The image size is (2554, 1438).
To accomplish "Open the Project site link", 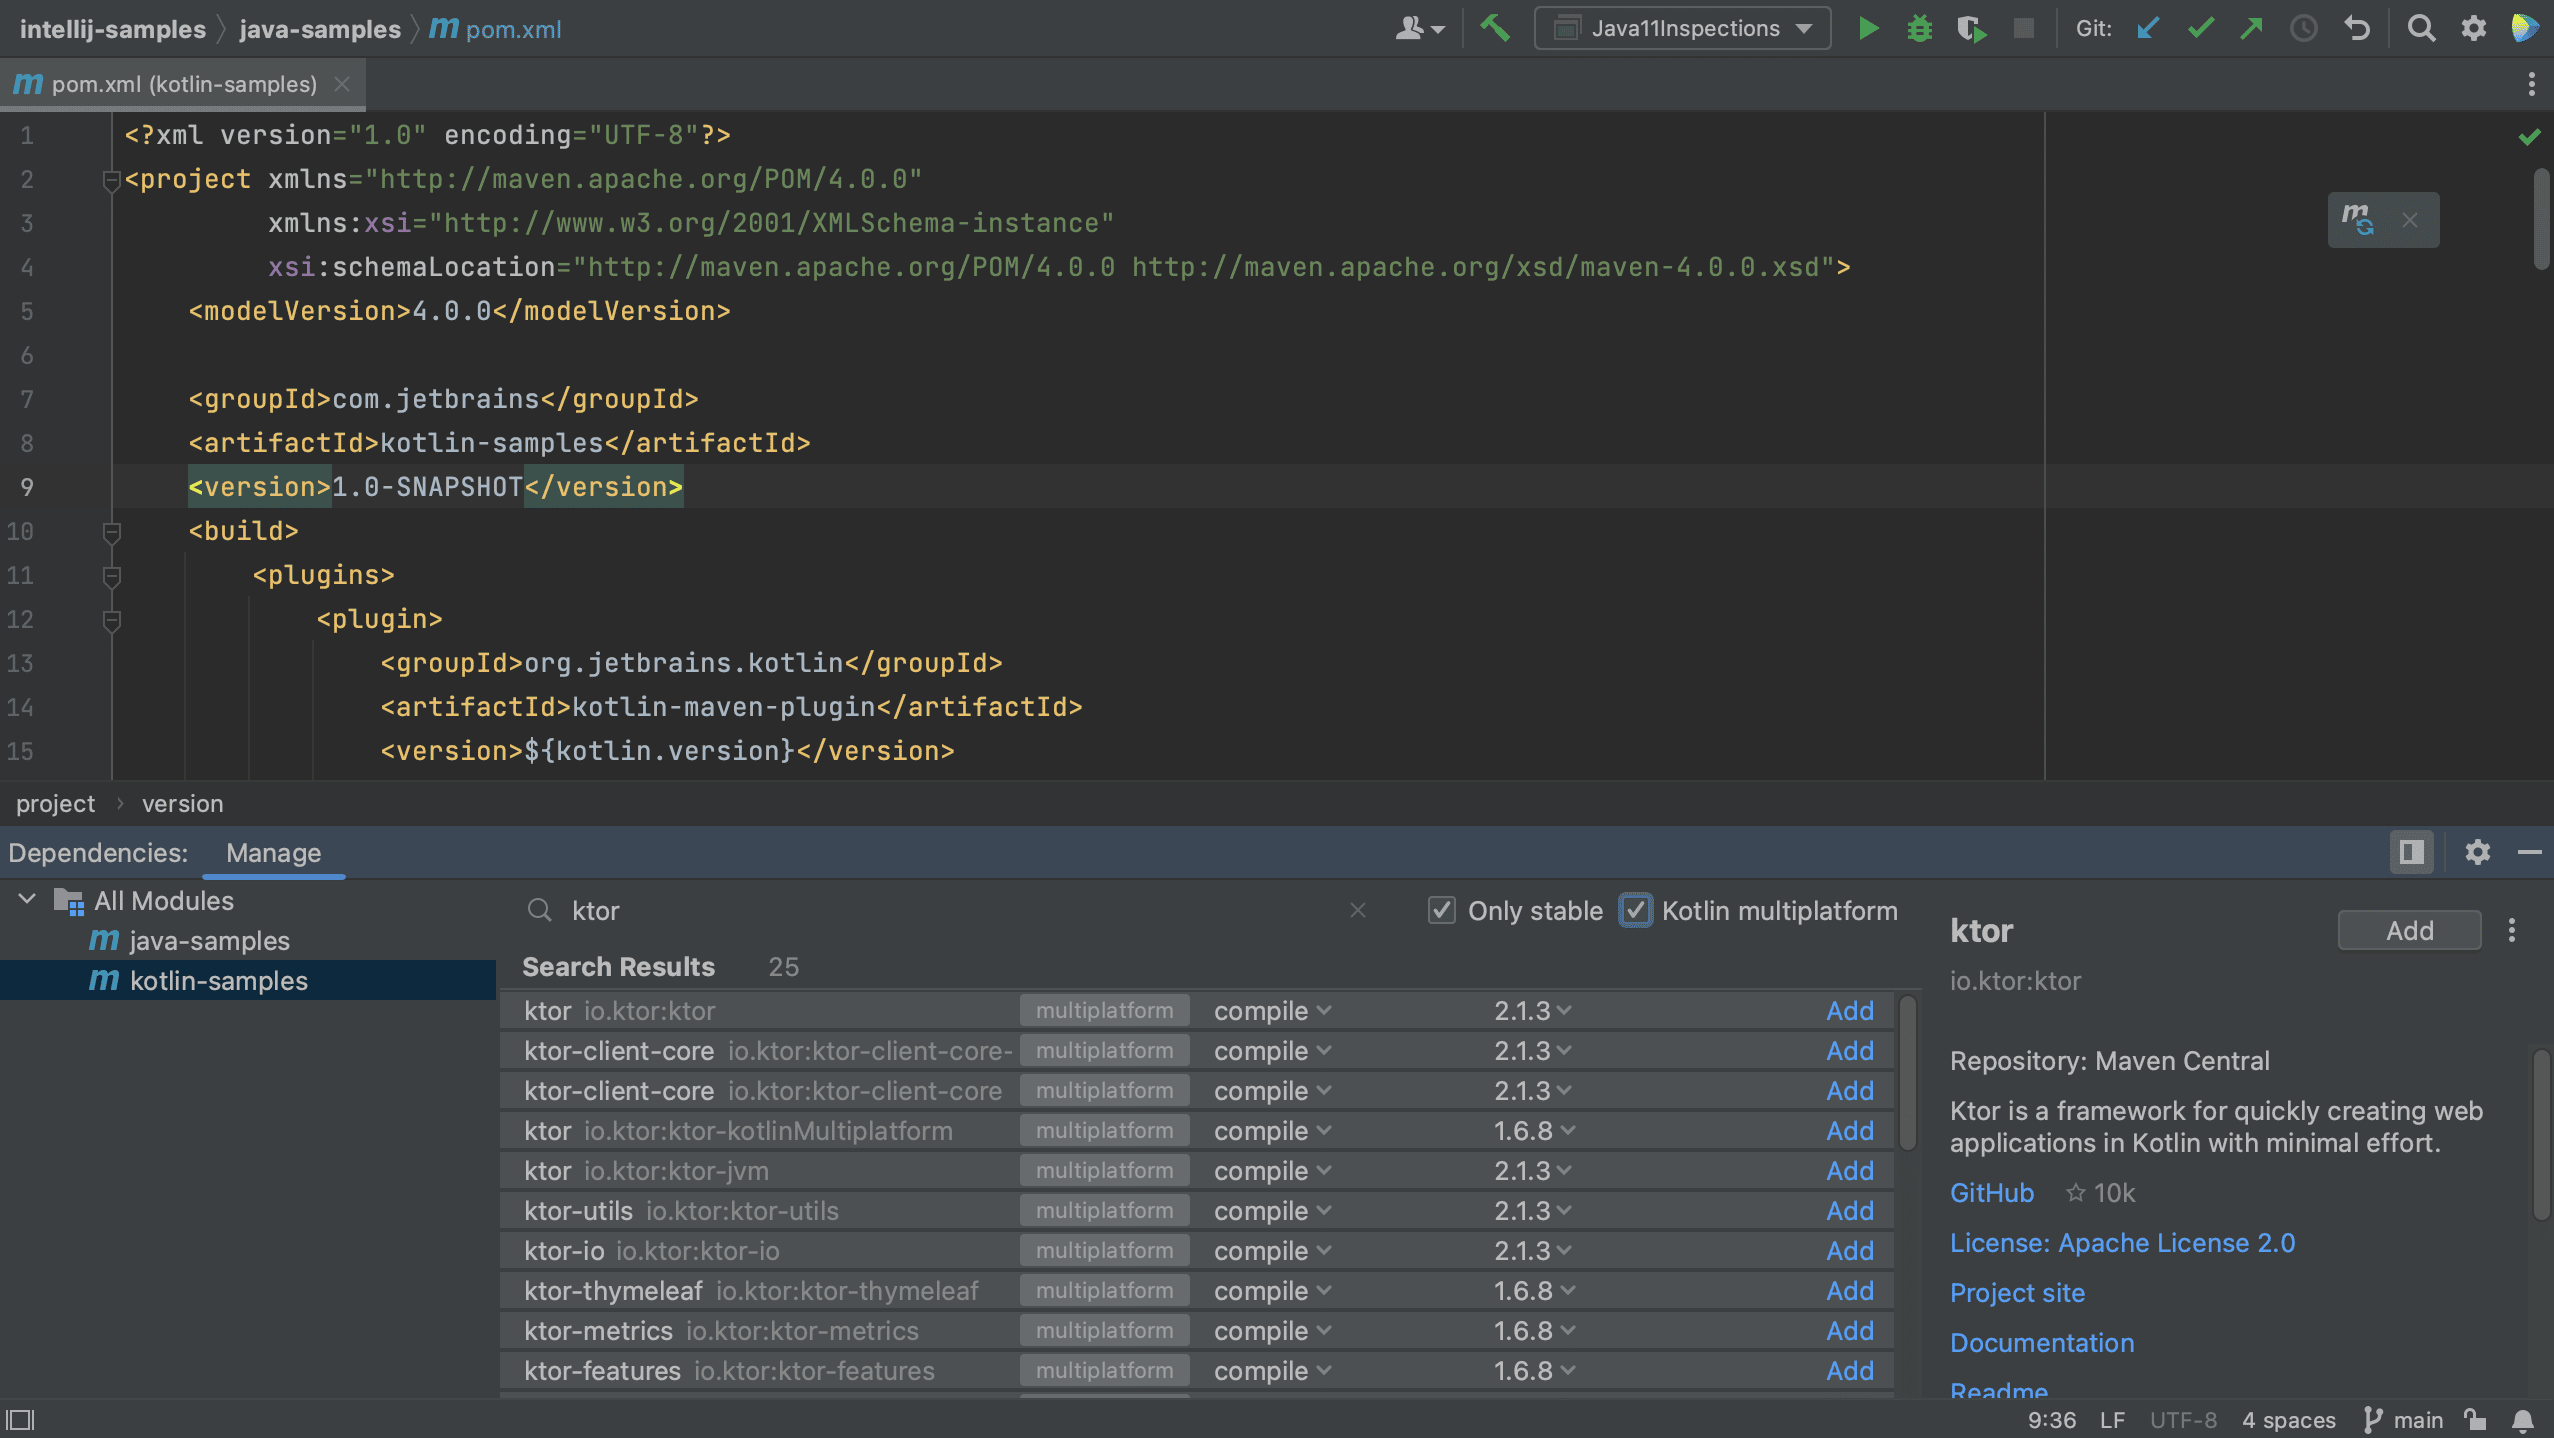I will coord(2017,1292).
